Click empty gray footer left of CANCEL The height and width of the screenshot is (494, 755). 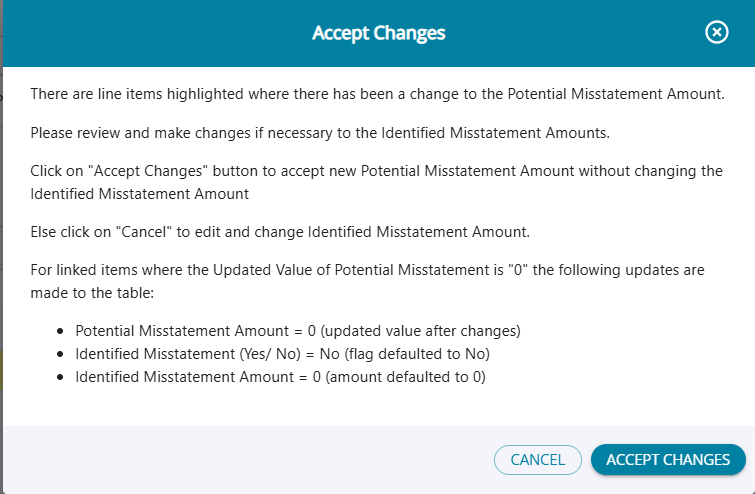click(250, 460)
